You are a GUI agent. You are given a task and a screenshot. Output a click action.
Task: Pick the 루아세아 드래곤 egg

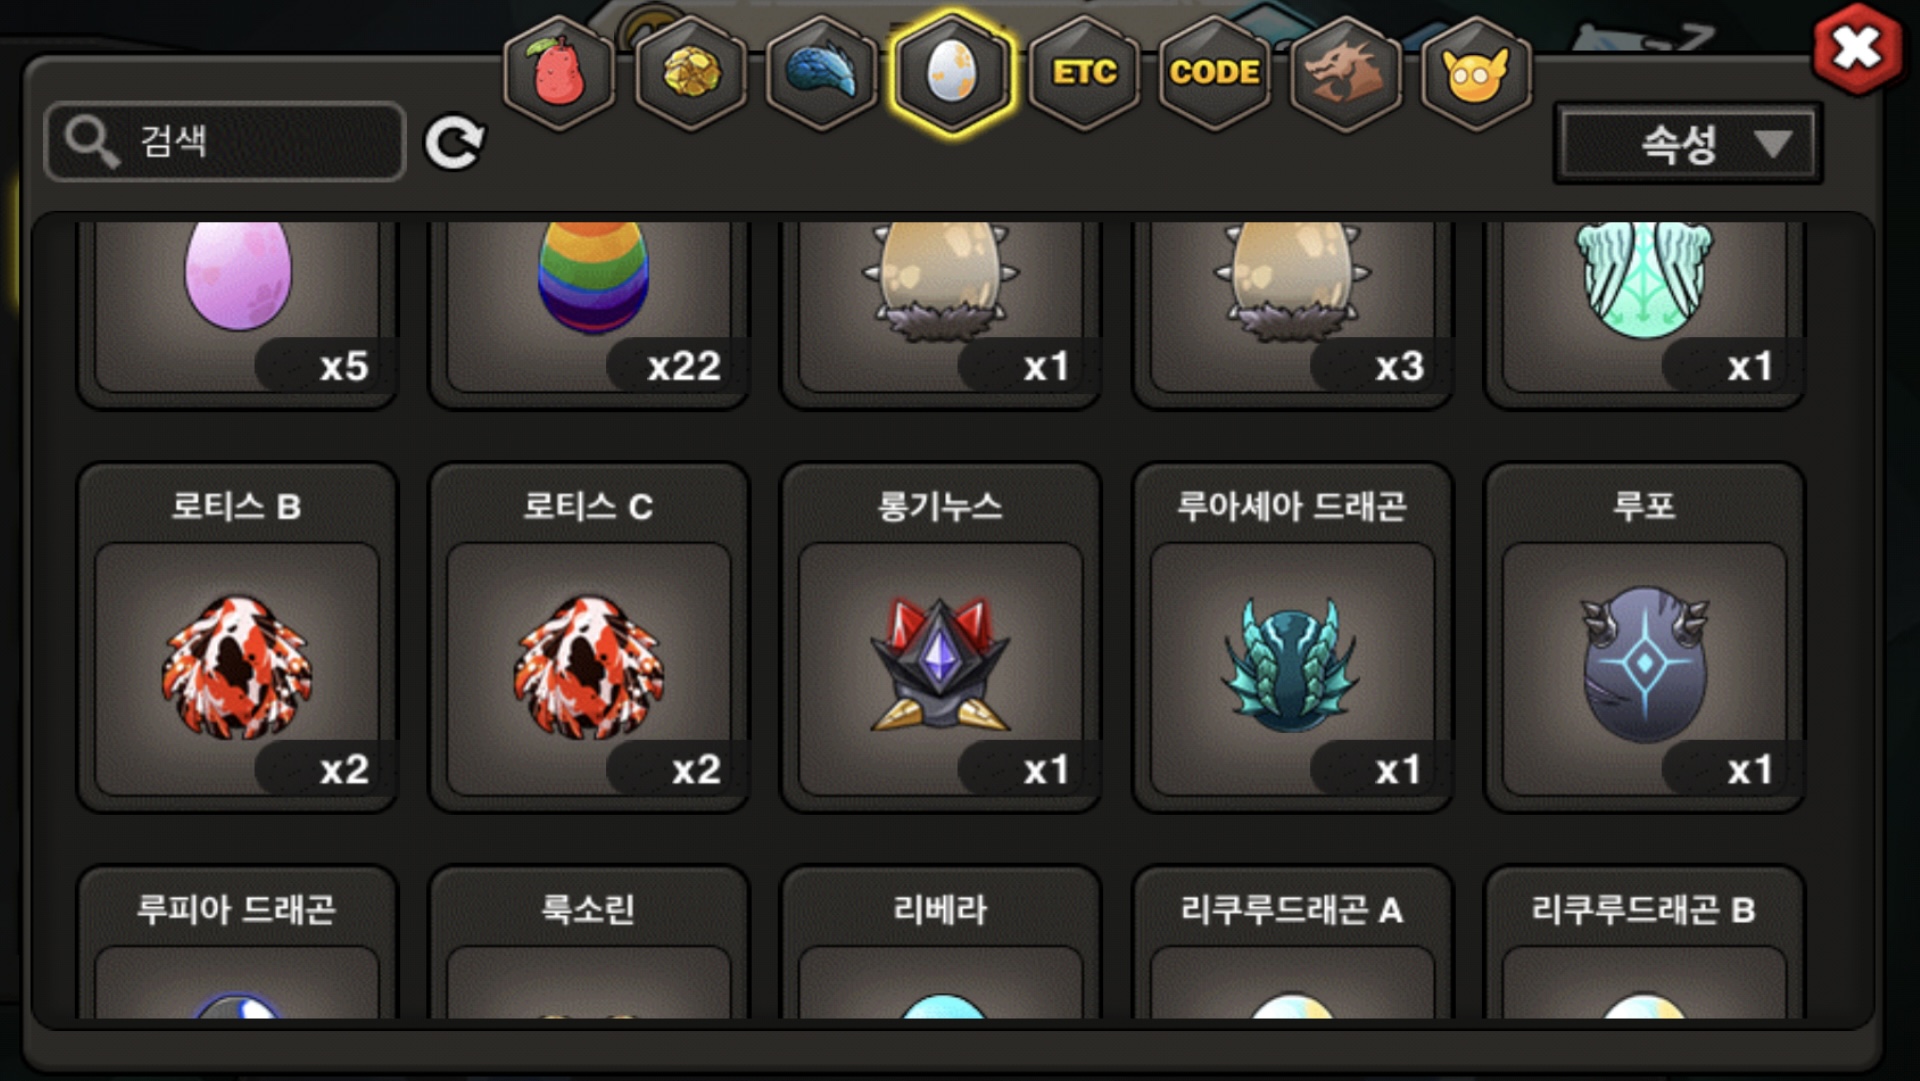pos(1292,637)
